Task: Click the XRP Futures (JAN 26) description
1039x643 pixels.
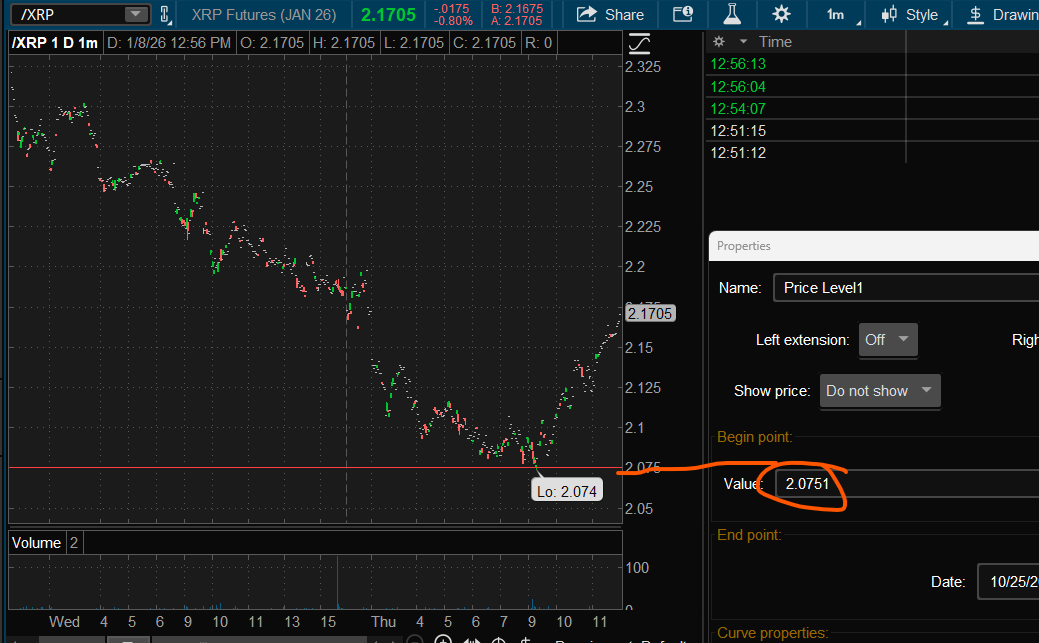Action: (264, 15)
